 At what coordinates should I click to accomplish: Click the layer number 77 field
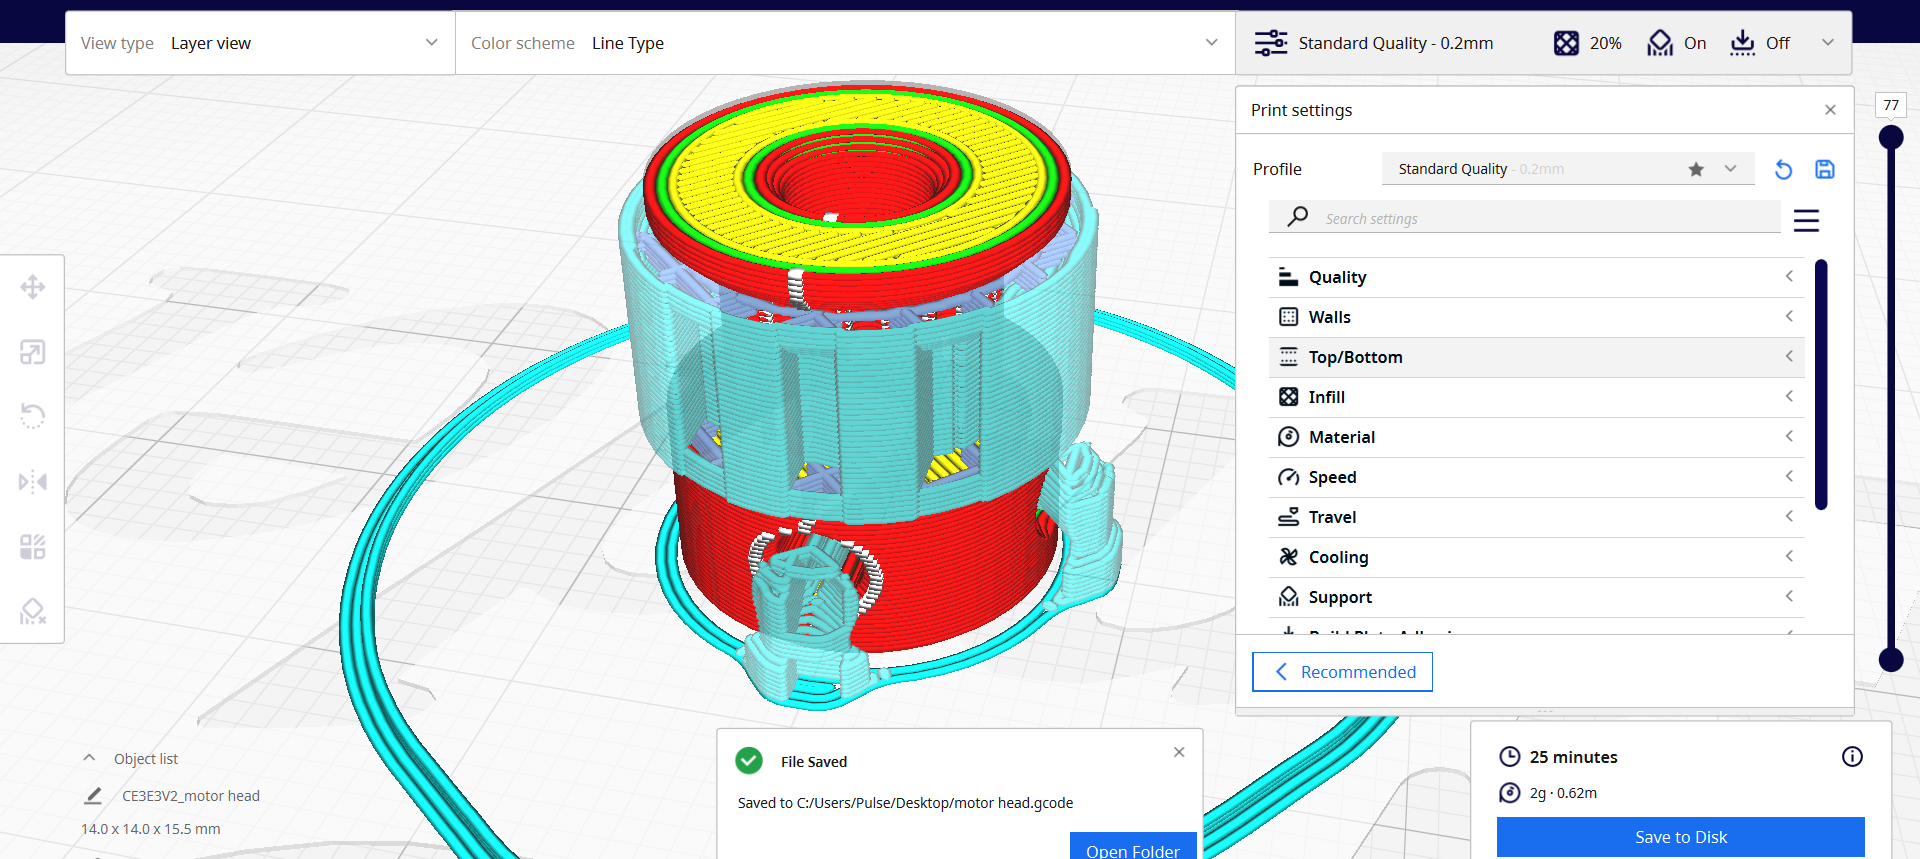tap(1891, 105)
